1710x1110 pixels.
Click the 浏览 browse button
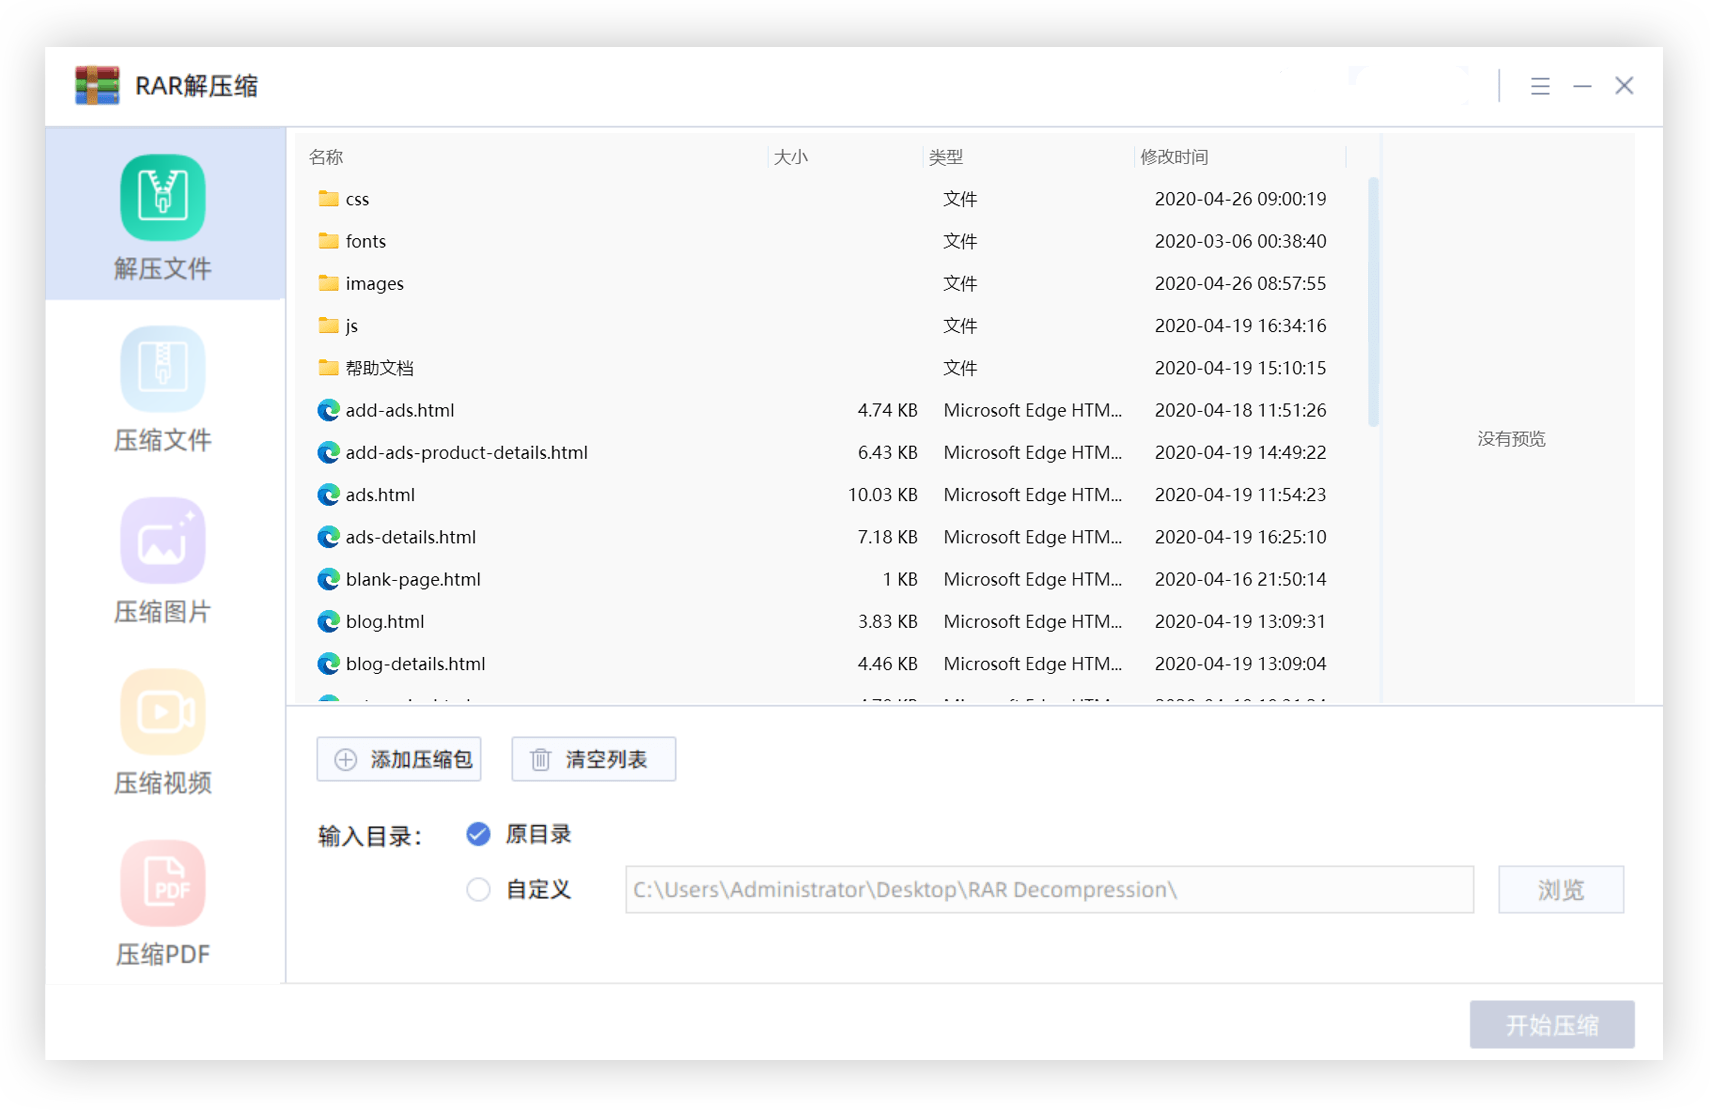[1560, 889]
